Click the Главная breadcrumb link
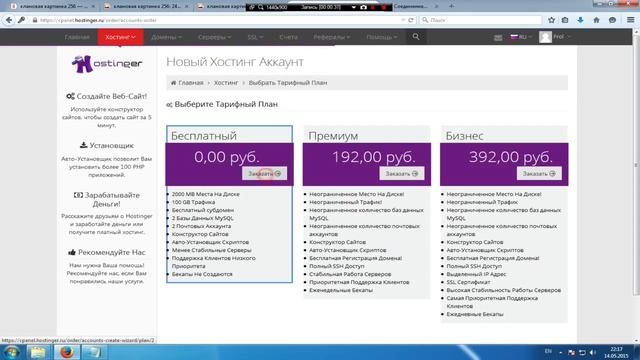The width and height of the screenshot is (640, 360). [191, 83]
